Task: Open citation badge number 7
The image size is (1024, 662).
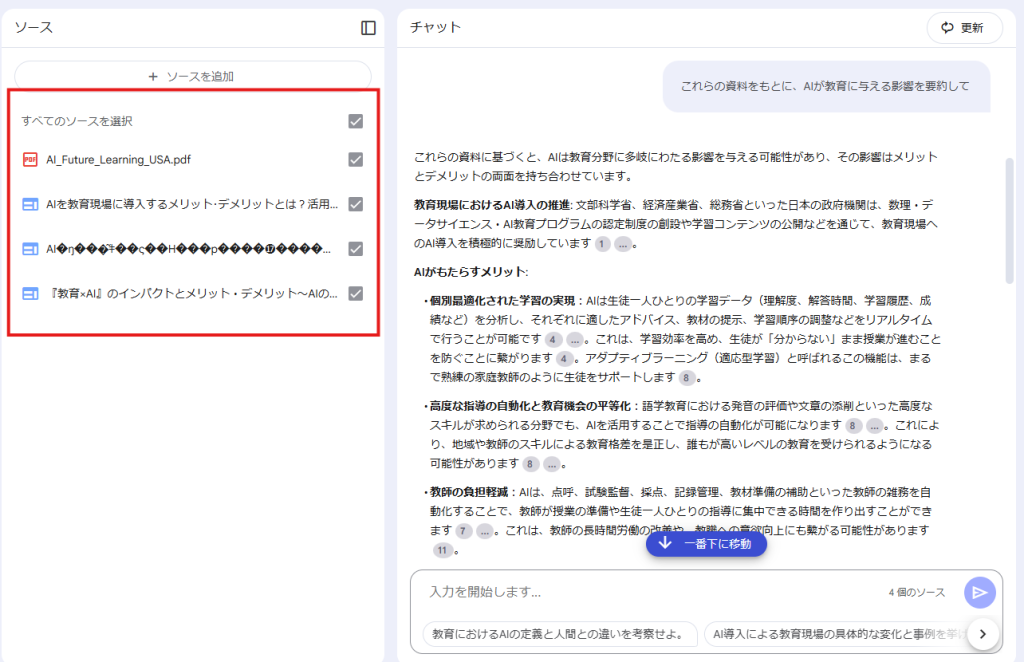Action: tap(463, 530)
